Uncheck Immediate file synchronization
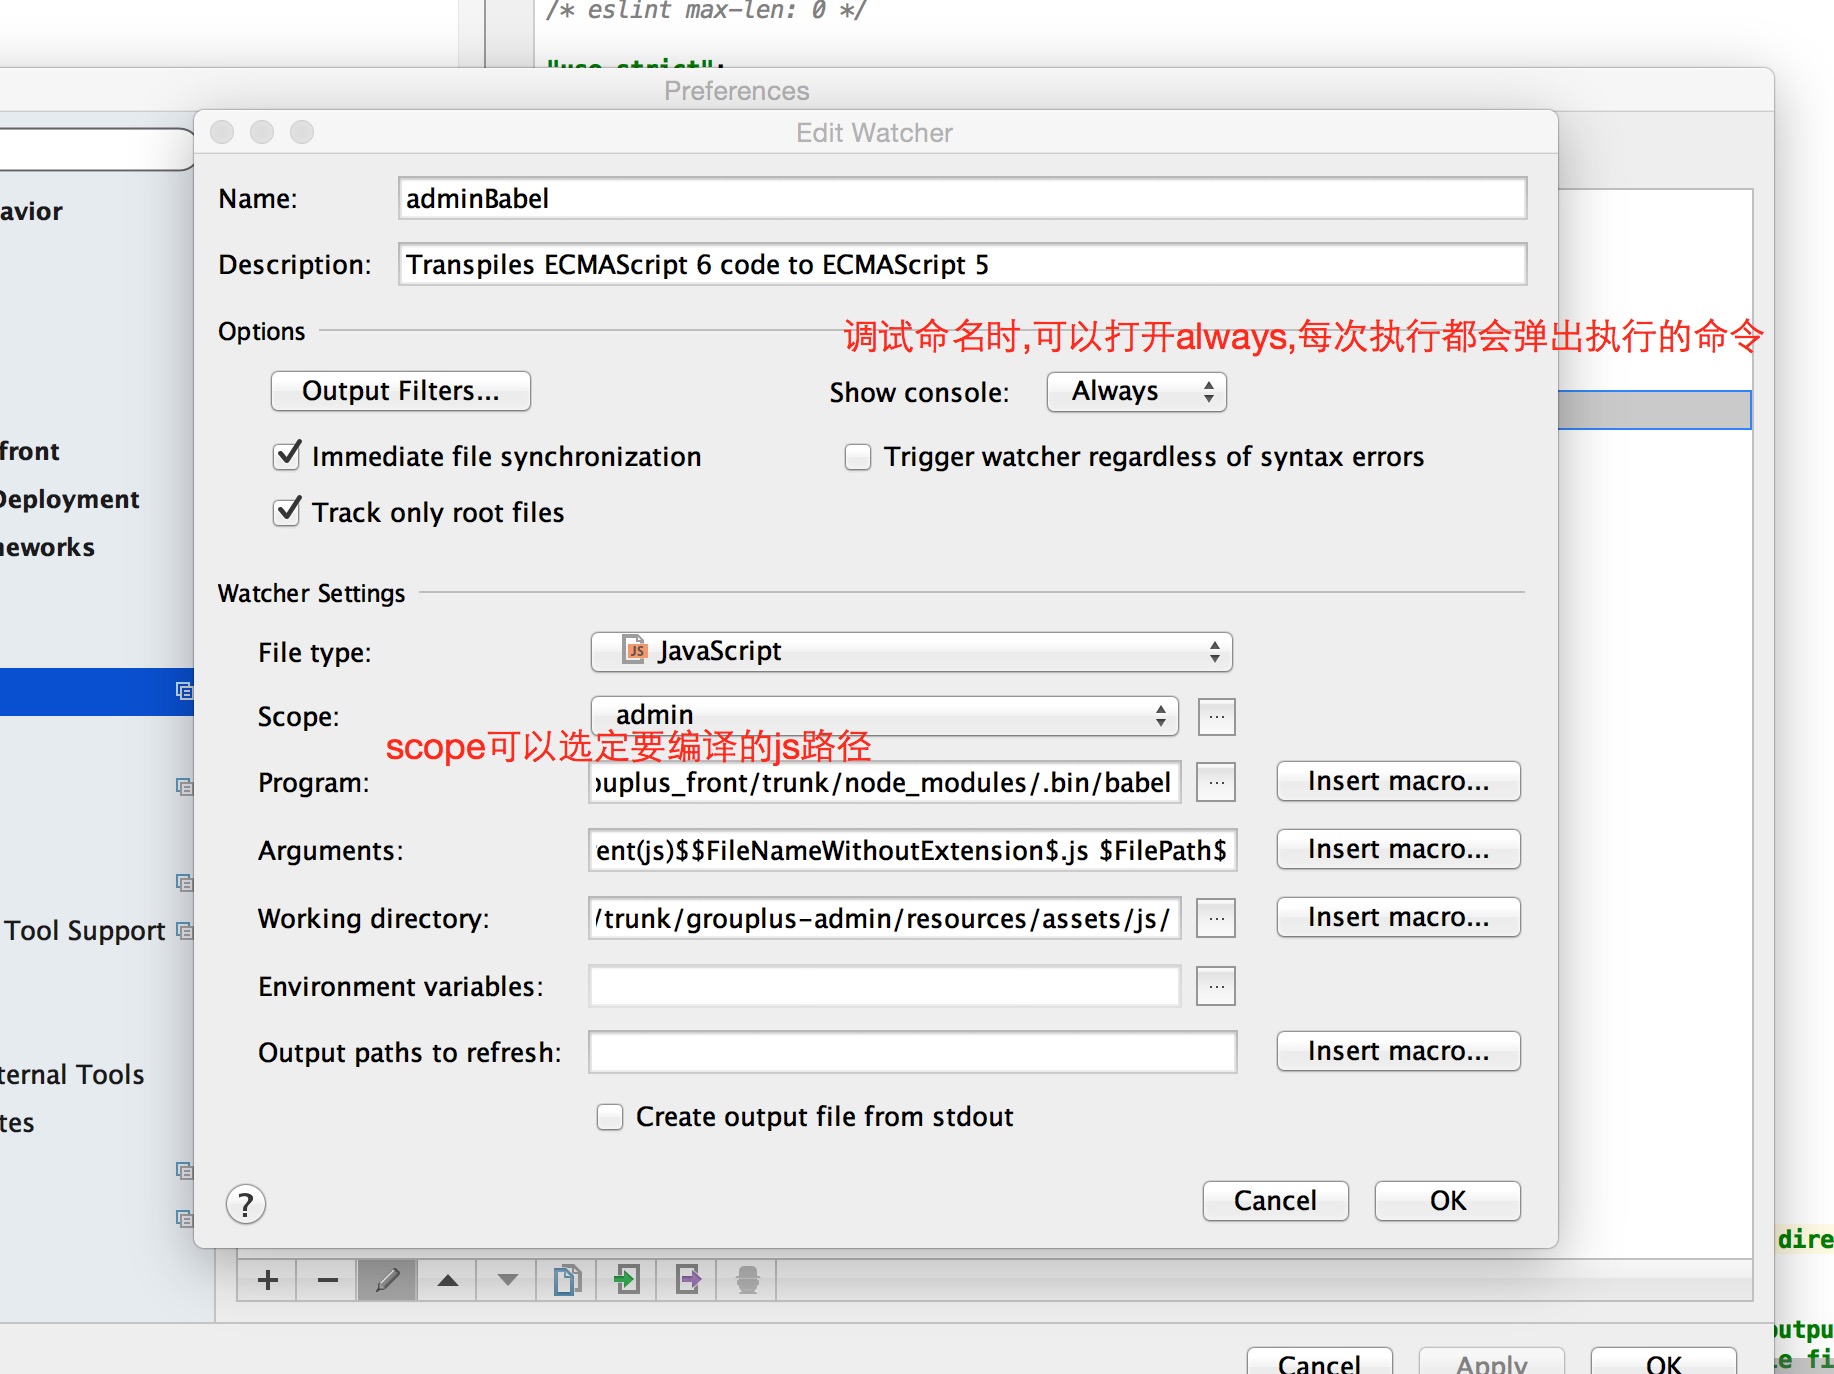This screenshot has height=1374, width=1834. 287,456
